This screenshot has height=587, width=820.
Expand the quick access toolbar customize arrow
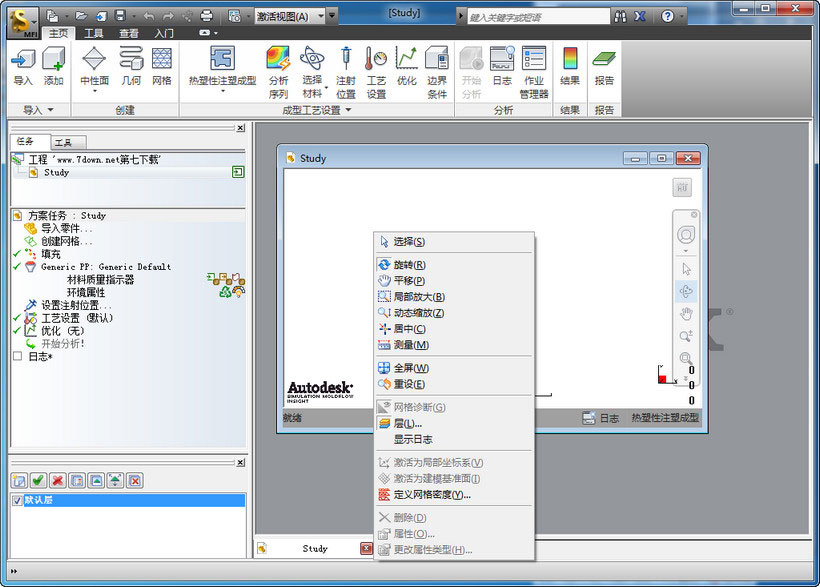coord(332,16)
